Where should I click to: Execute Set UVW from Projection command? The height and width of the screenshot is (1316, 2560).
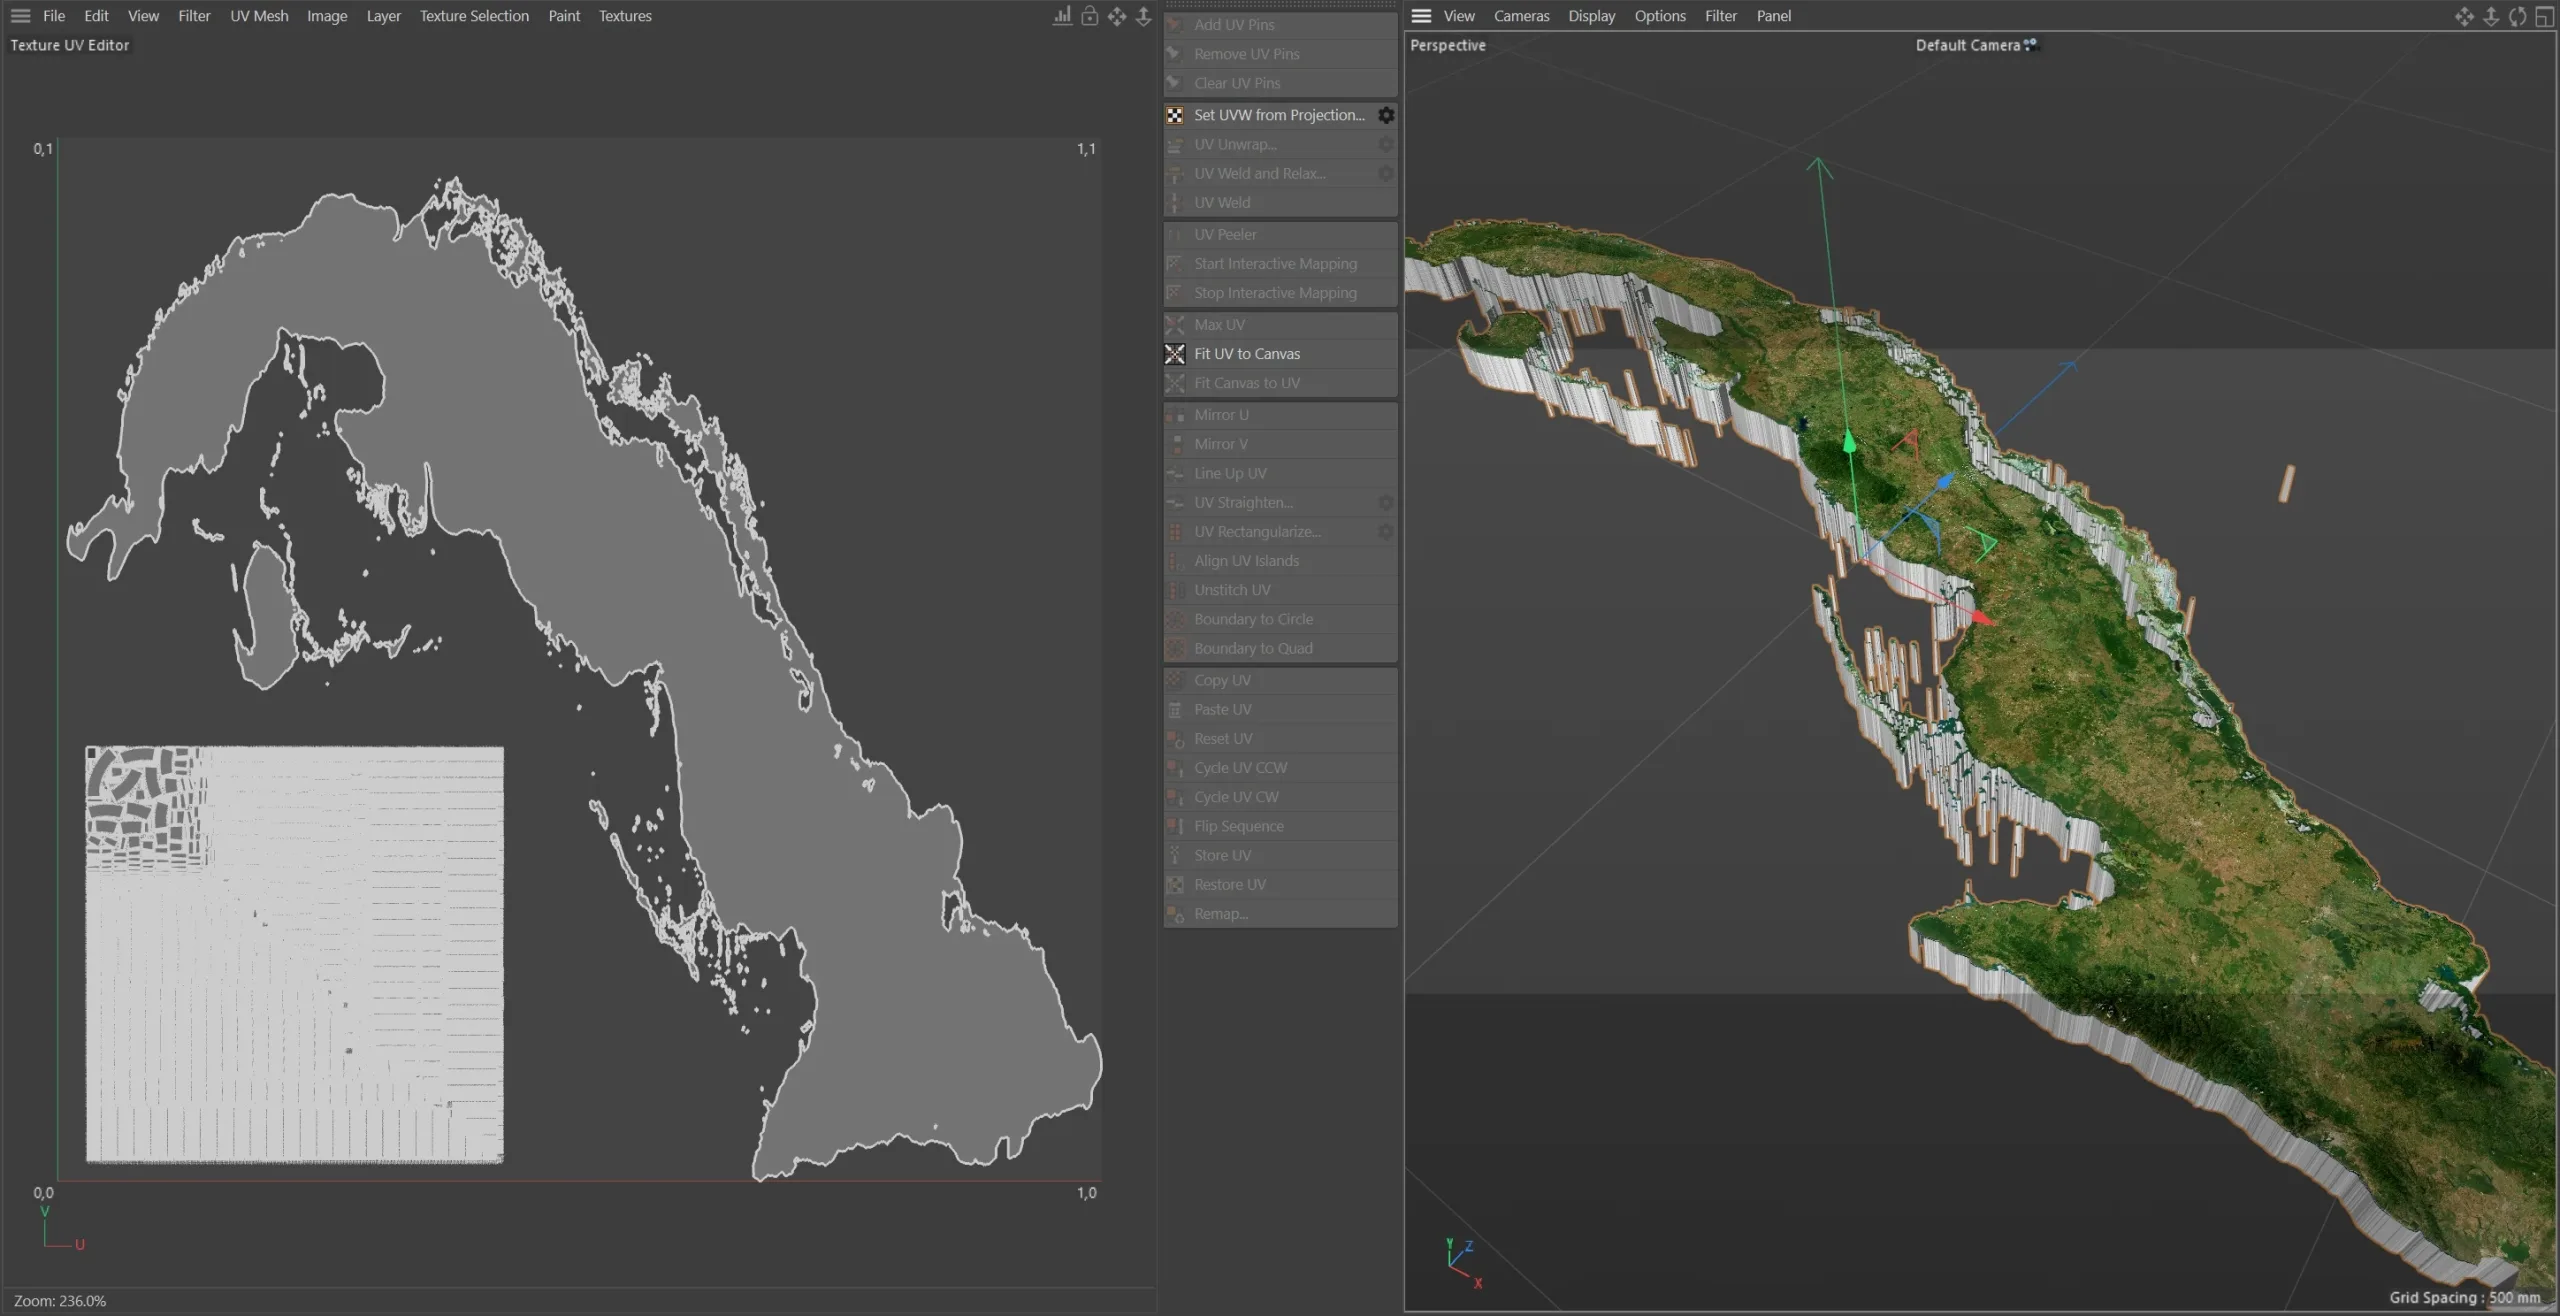[1276, 114]
